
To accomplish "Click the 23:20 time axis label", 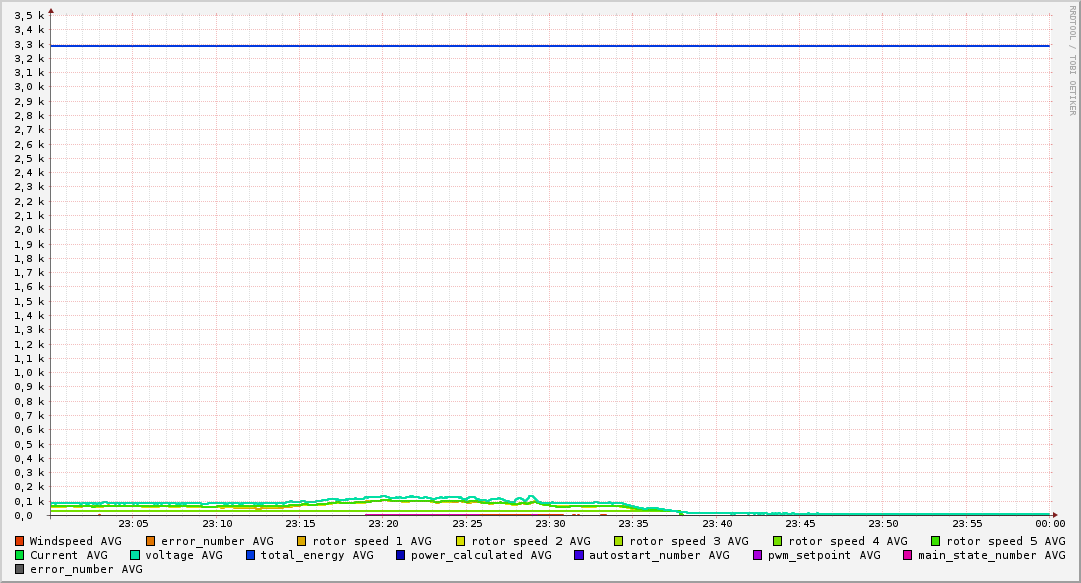I will click(x=383, y=523).
